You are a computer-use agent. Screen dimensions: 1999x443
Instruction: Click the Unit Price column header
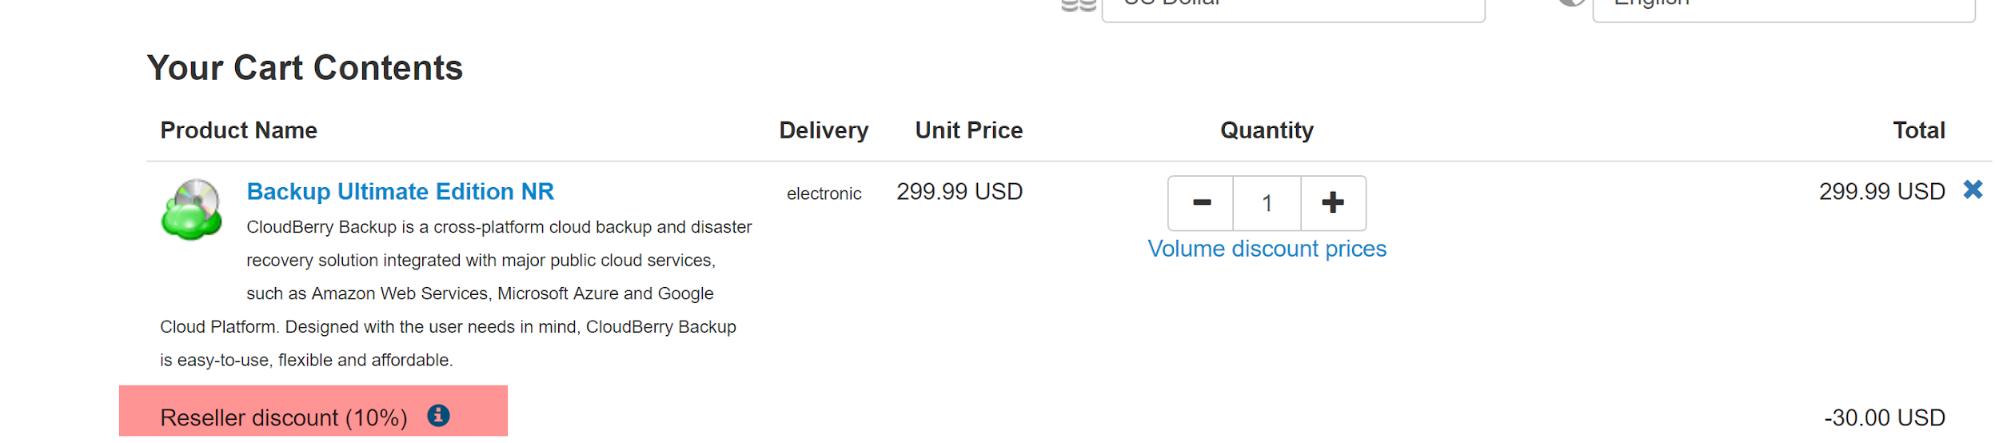pyautogui.click(x=969, y=131)
